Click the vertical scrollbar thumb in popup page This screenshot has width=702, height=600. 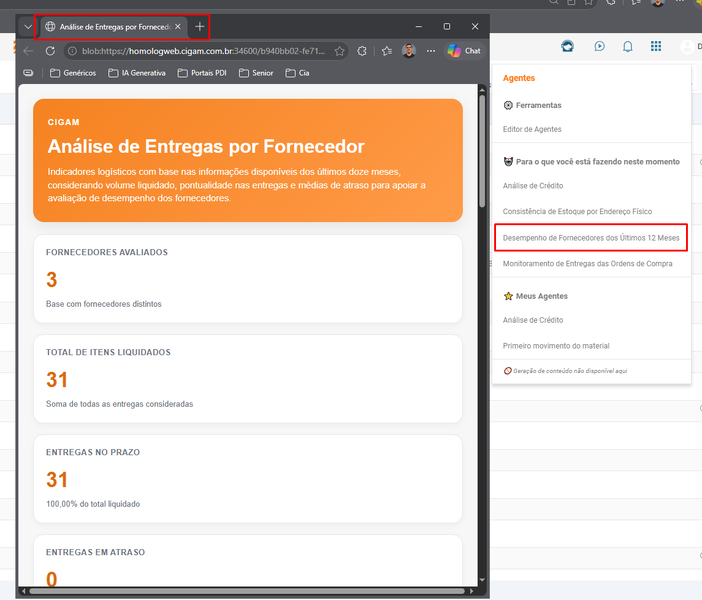click(482, 151)
